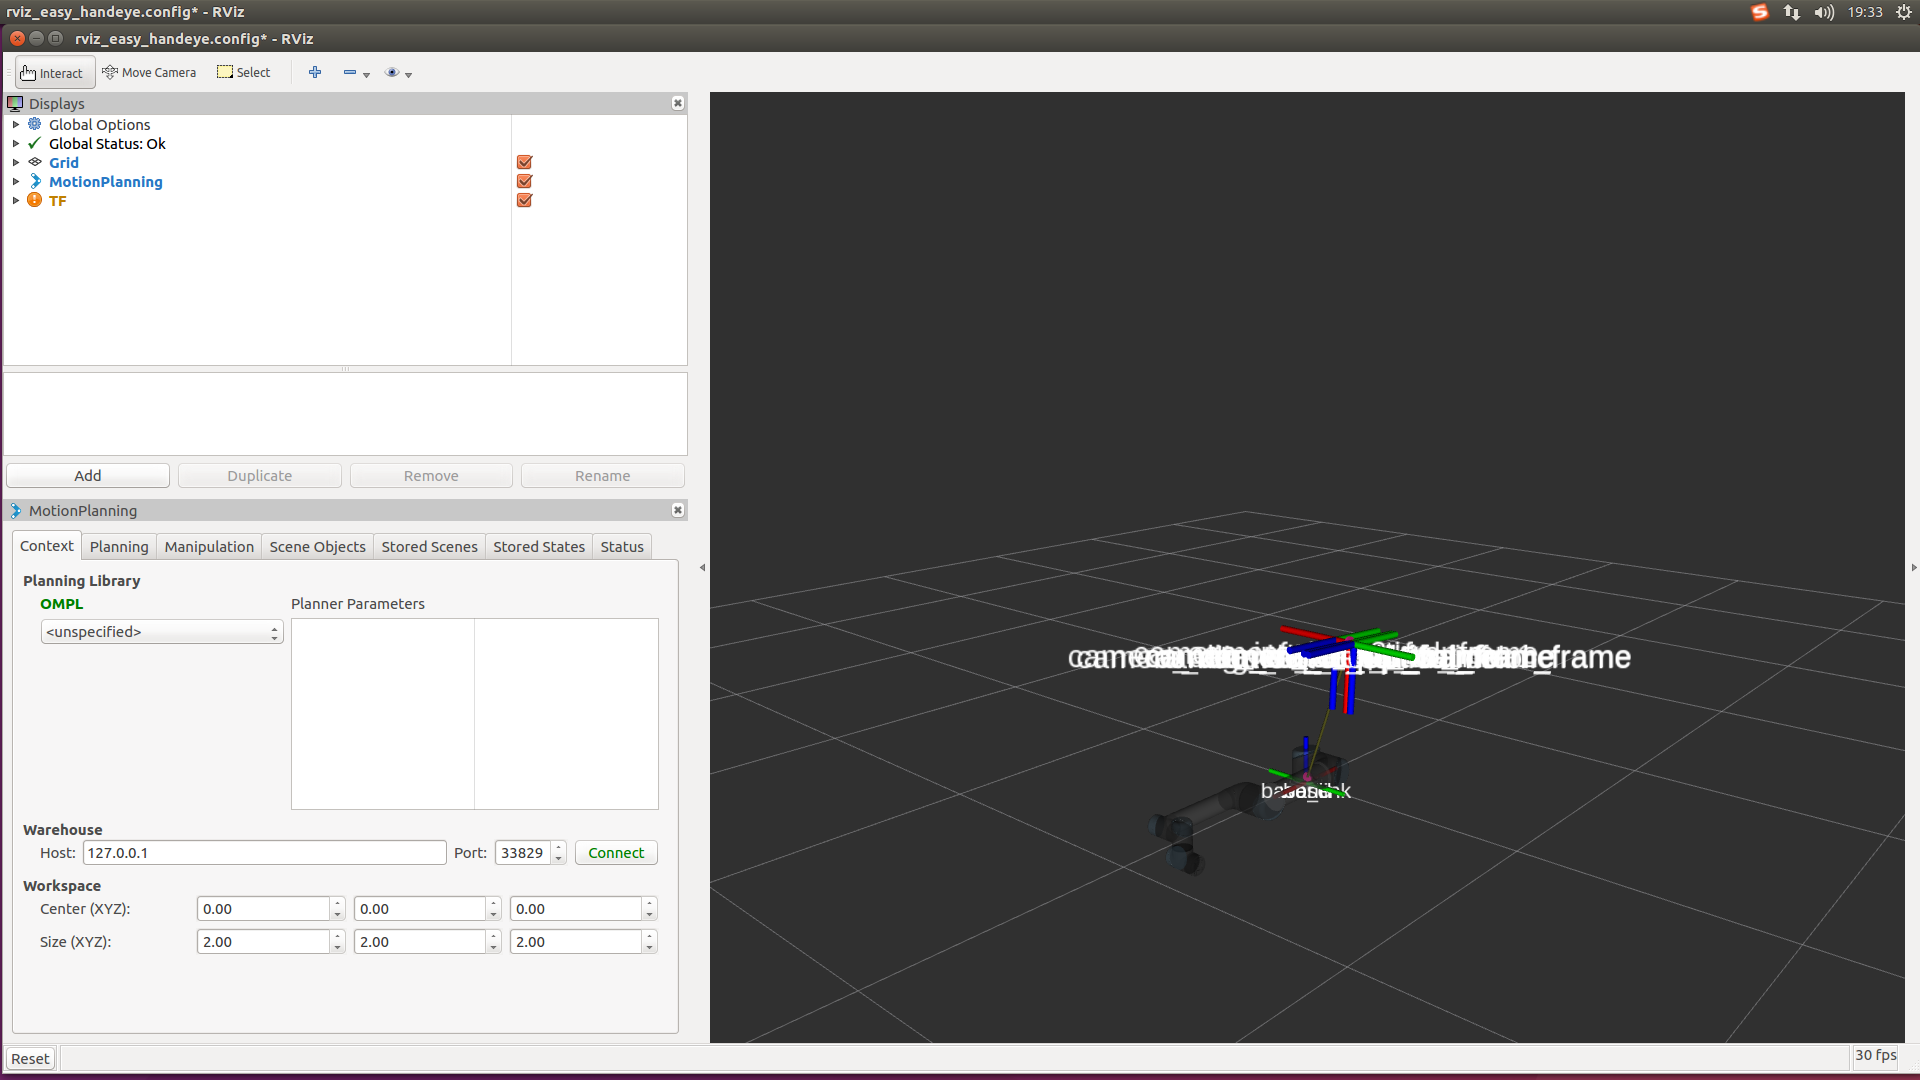Open the eye view options icon
The height and width of the screenshot is (1080, 1920).
[393, 72]
